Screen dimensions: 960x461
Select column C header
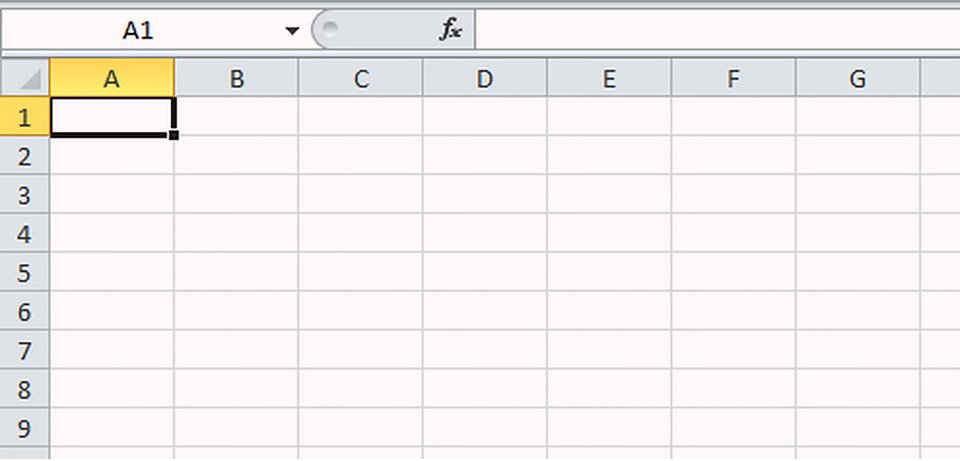[361, 78]
